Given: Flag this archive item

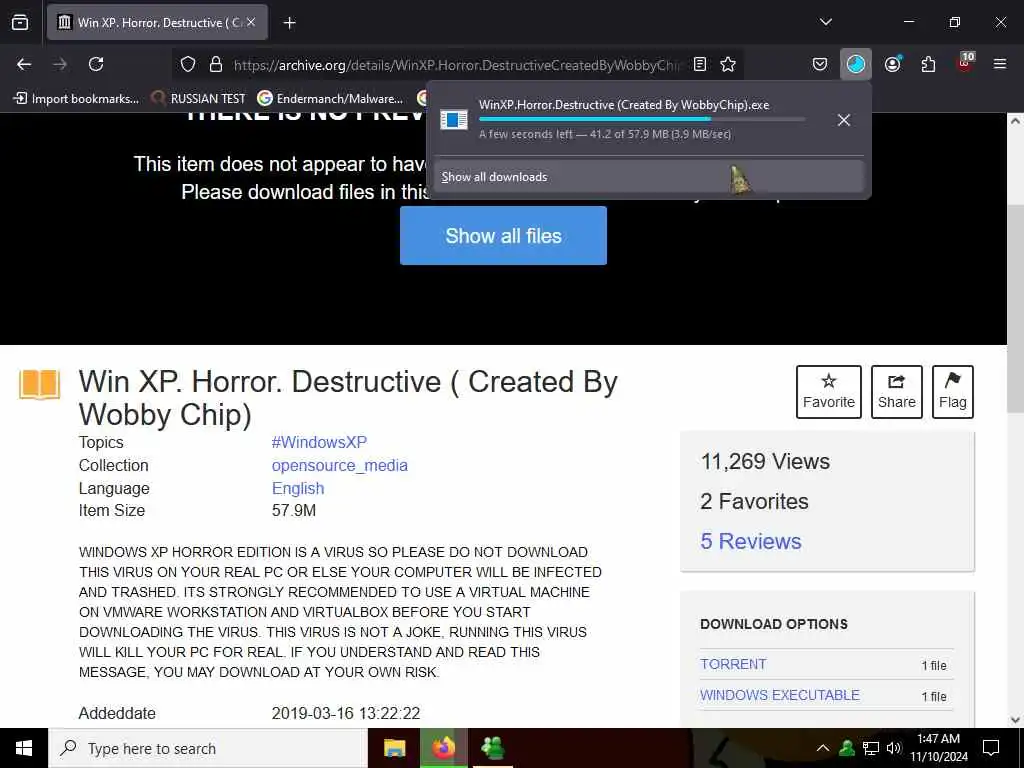Looking at the screenshot, I should pos(952,392).
